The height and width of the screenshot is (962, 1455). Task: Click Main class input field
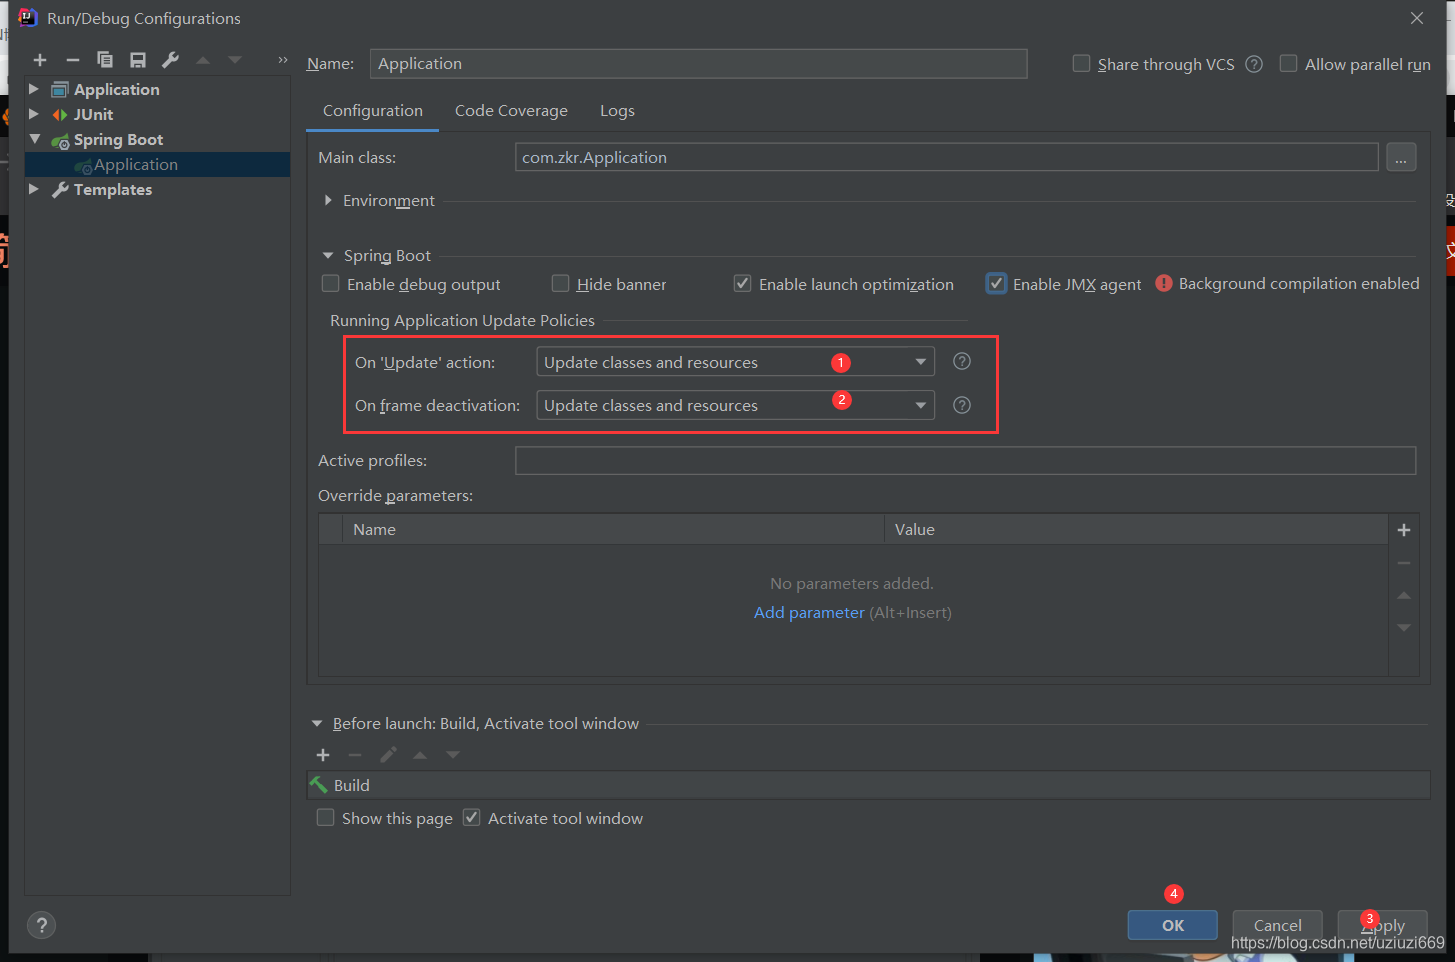946,157
